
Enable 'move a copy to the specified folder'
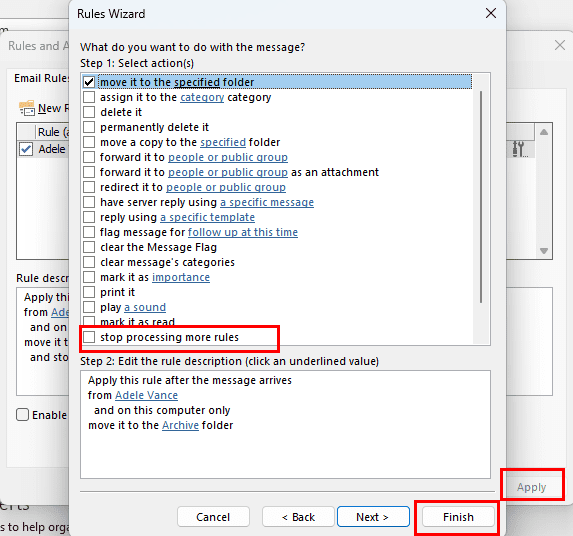[x=89, y=142]
